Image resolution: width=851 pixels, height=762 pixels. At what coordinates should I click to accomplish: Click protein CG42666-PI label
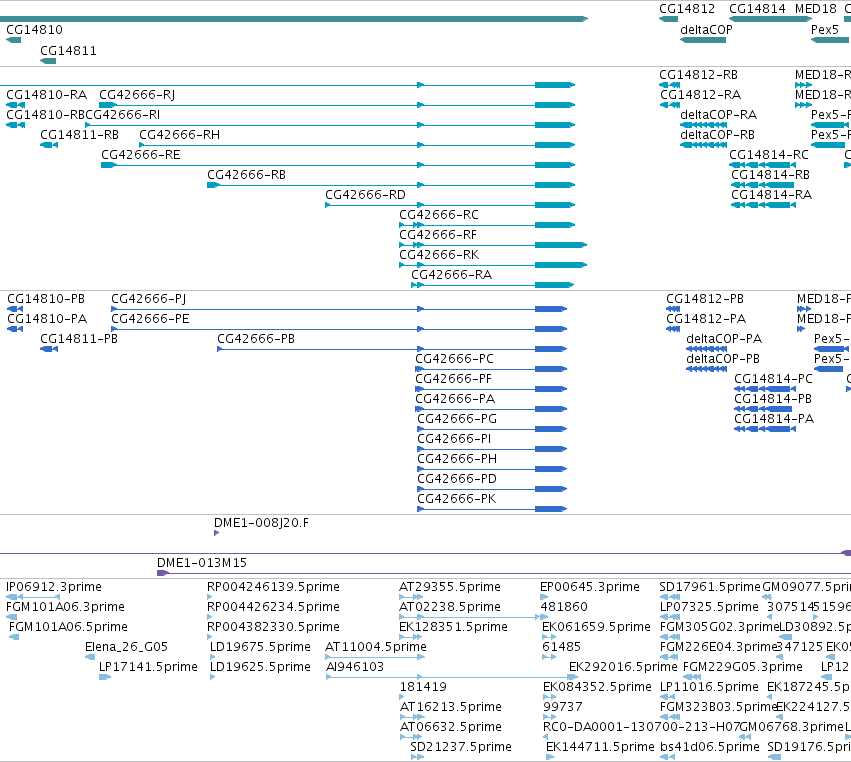tap(454, 439)
